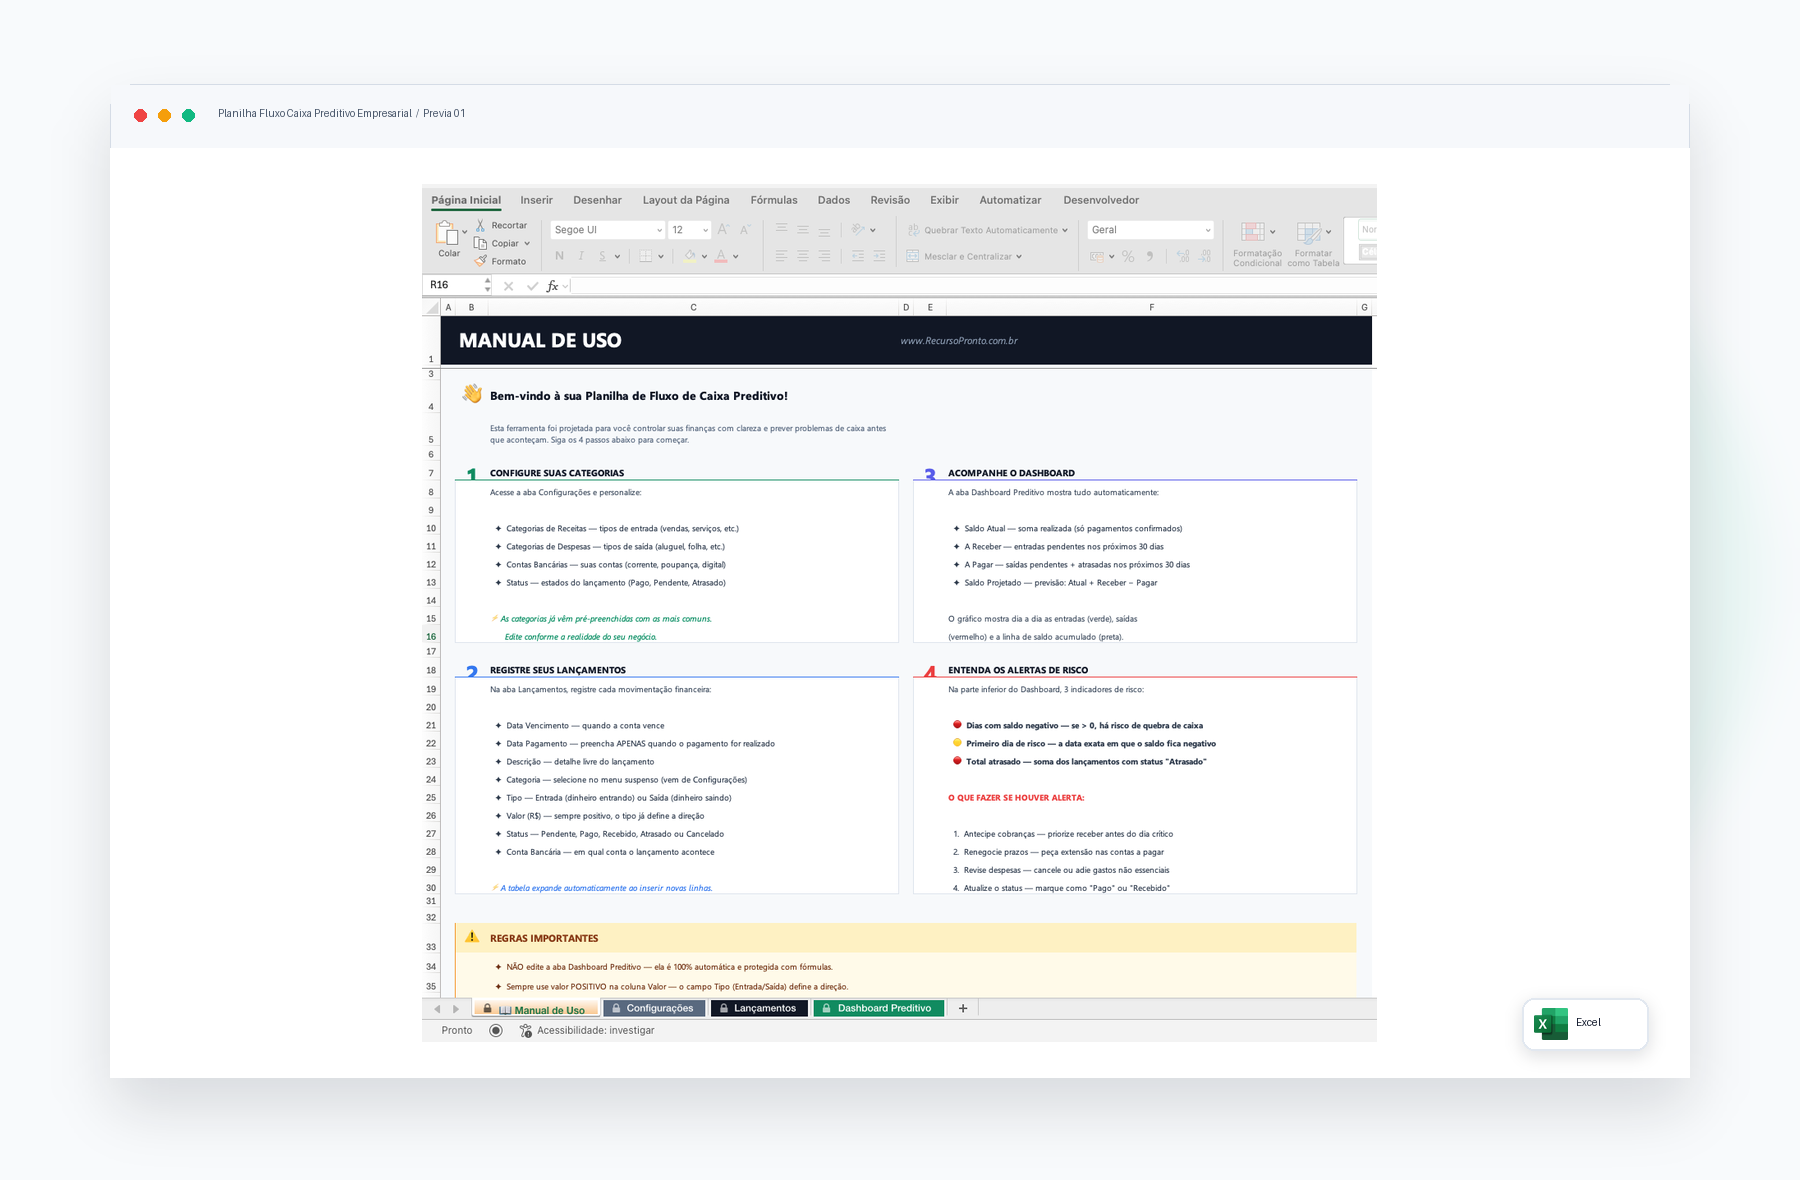The width and height of the screenshot is (1800, 1180).
Task: Click Acessibilidade: investigar in status bar
Action: coord(587,1030)
